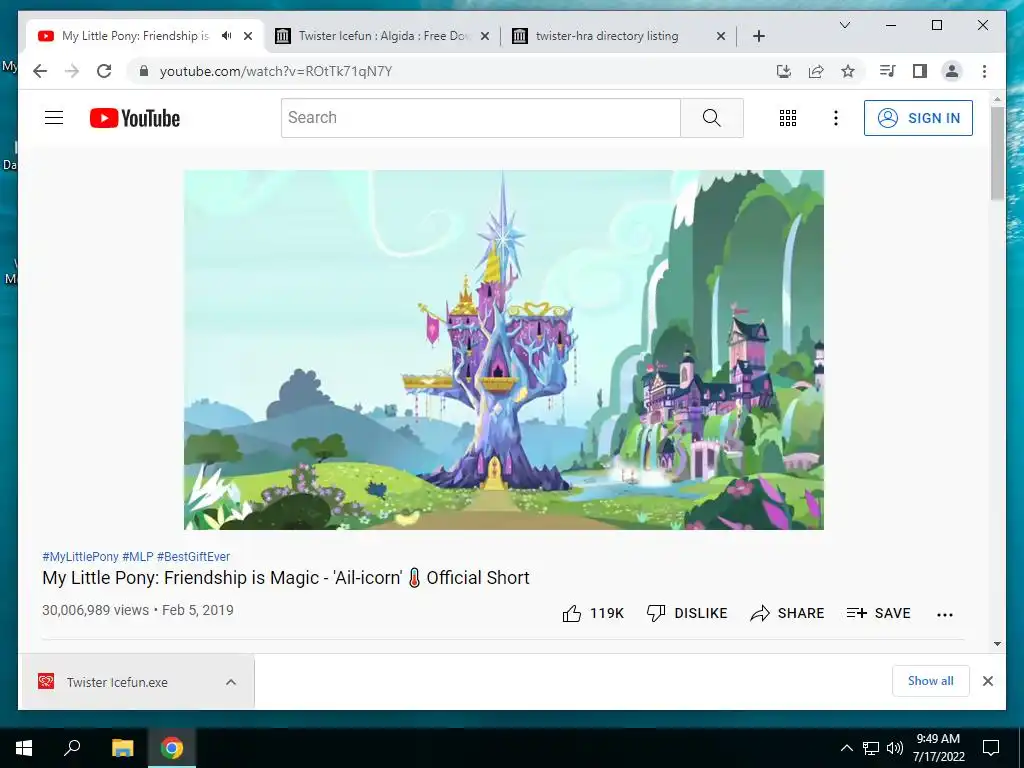Click the Chrome taskbar icon
This screenshot has height=768, width=1024.
click(x=172, y=748)
